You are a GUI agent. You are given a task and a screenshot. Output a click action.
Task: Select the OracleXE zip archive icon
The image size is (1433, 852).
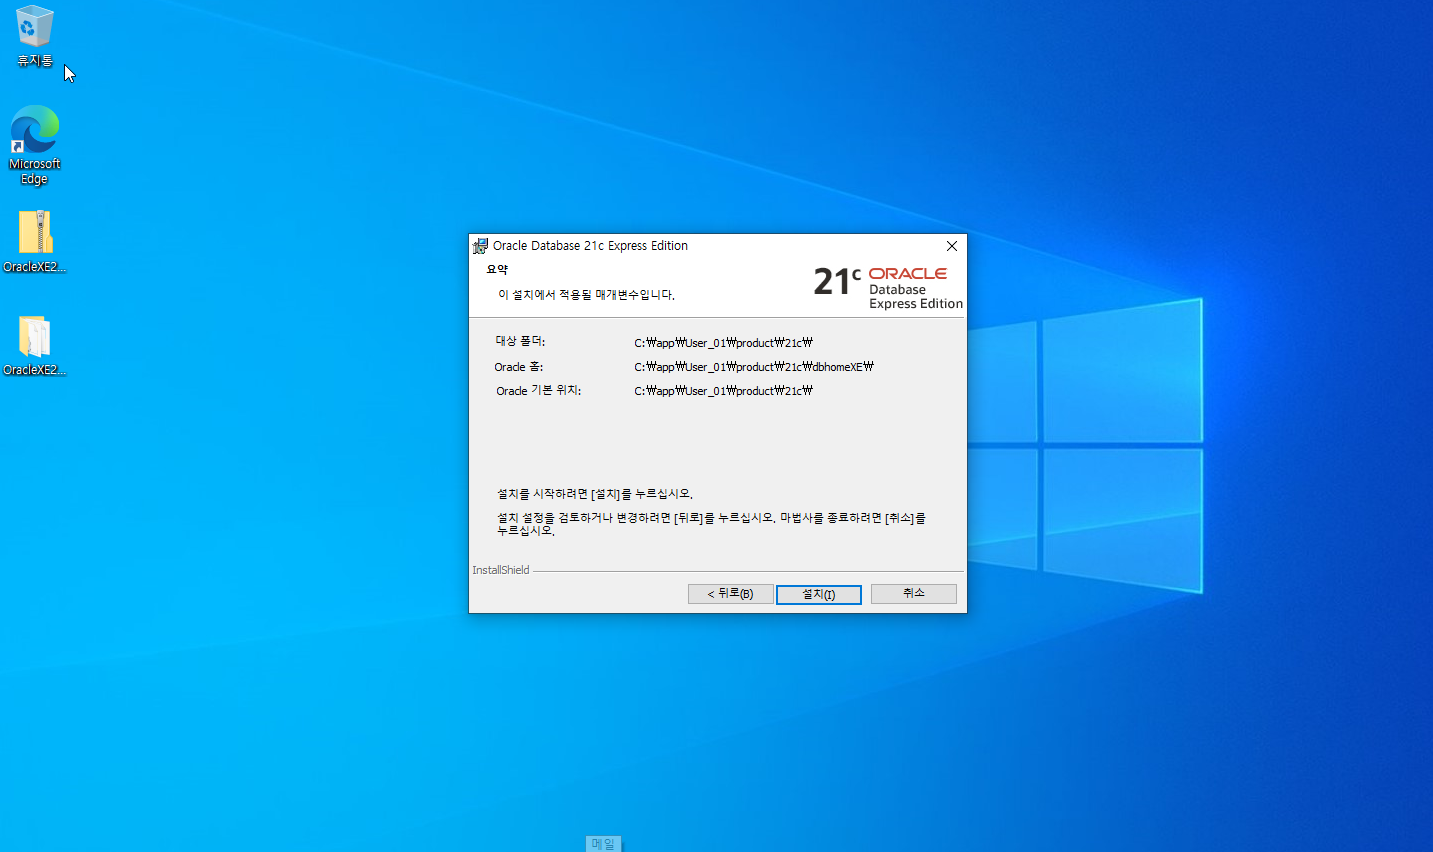(x=35, y=241)
